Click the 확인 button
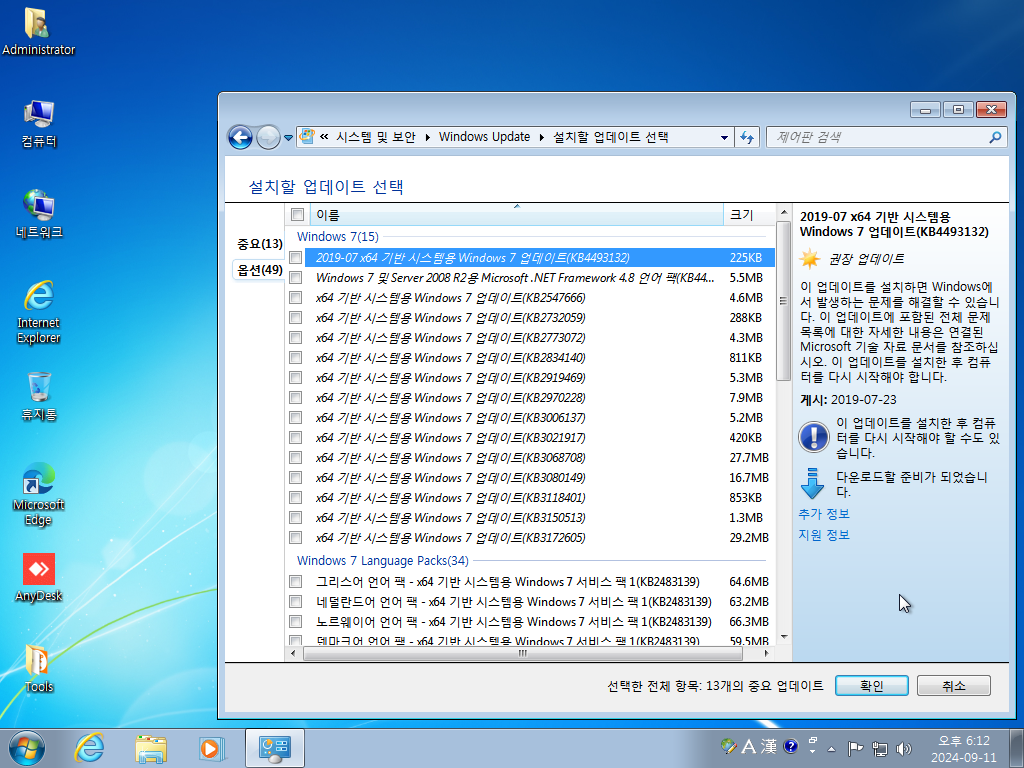The width and height of the screenshot is (1024, 768). (x=872, y=686)
